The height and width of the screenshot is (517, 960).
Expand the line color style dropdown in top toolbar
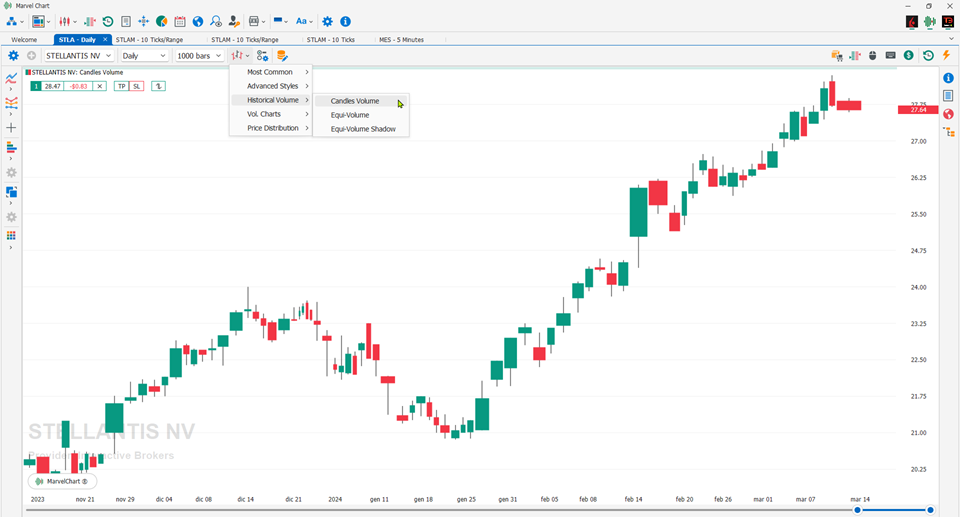tap(280, 21)
